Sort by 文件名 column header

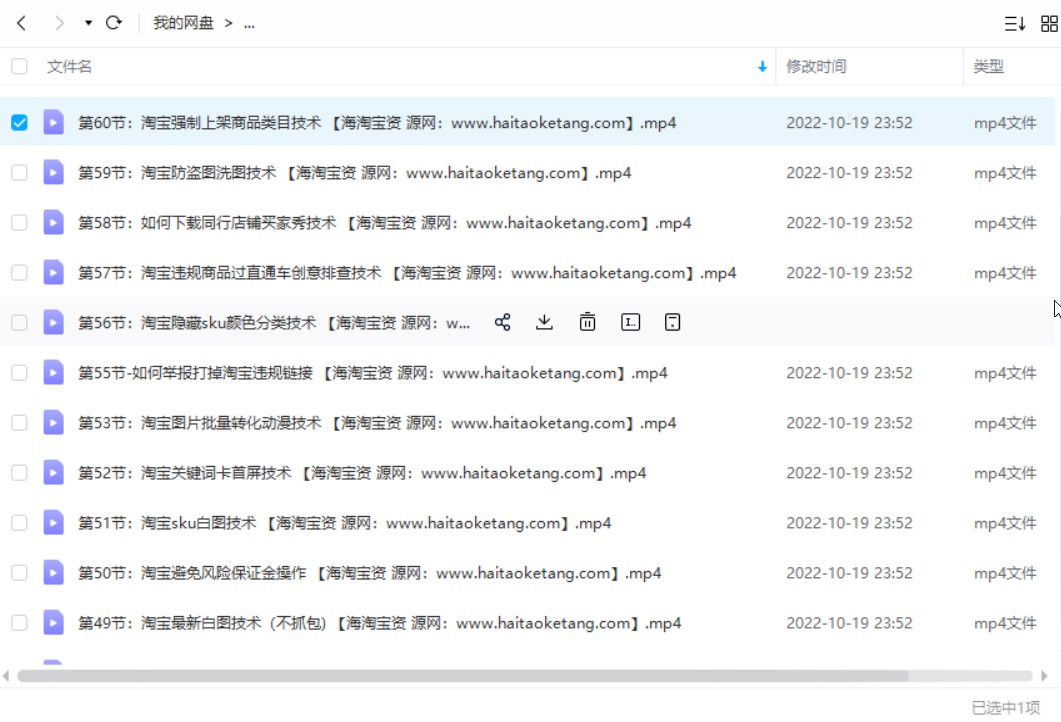[69, 66]
